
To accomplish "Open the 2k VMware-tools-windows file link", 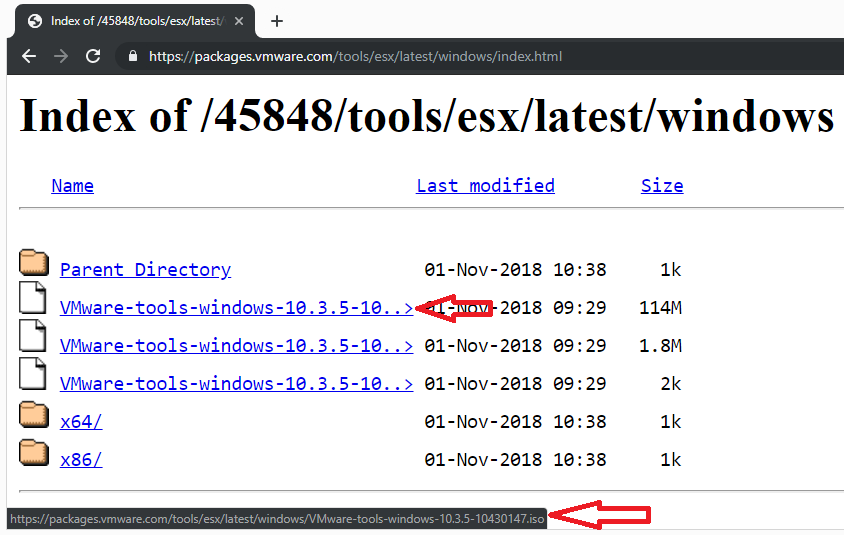I will (x=236, y=384).
